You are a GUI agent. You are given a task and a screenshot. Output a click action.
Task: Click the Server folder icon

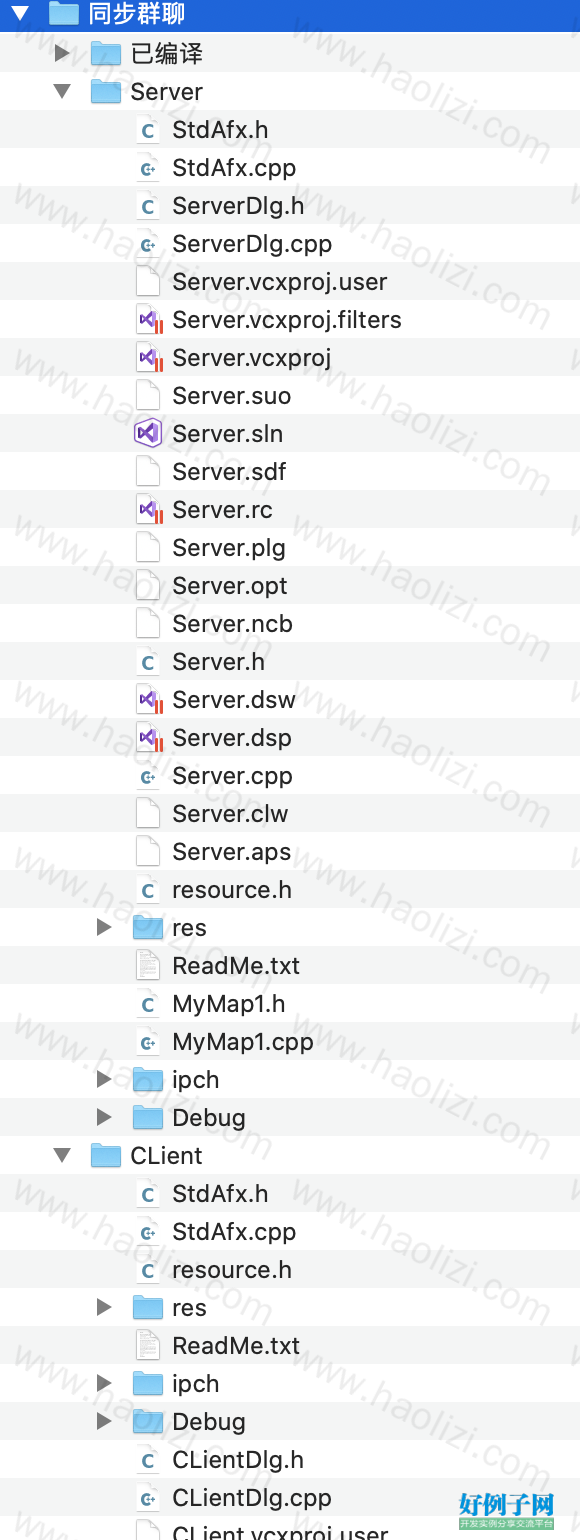coord(106,91)
